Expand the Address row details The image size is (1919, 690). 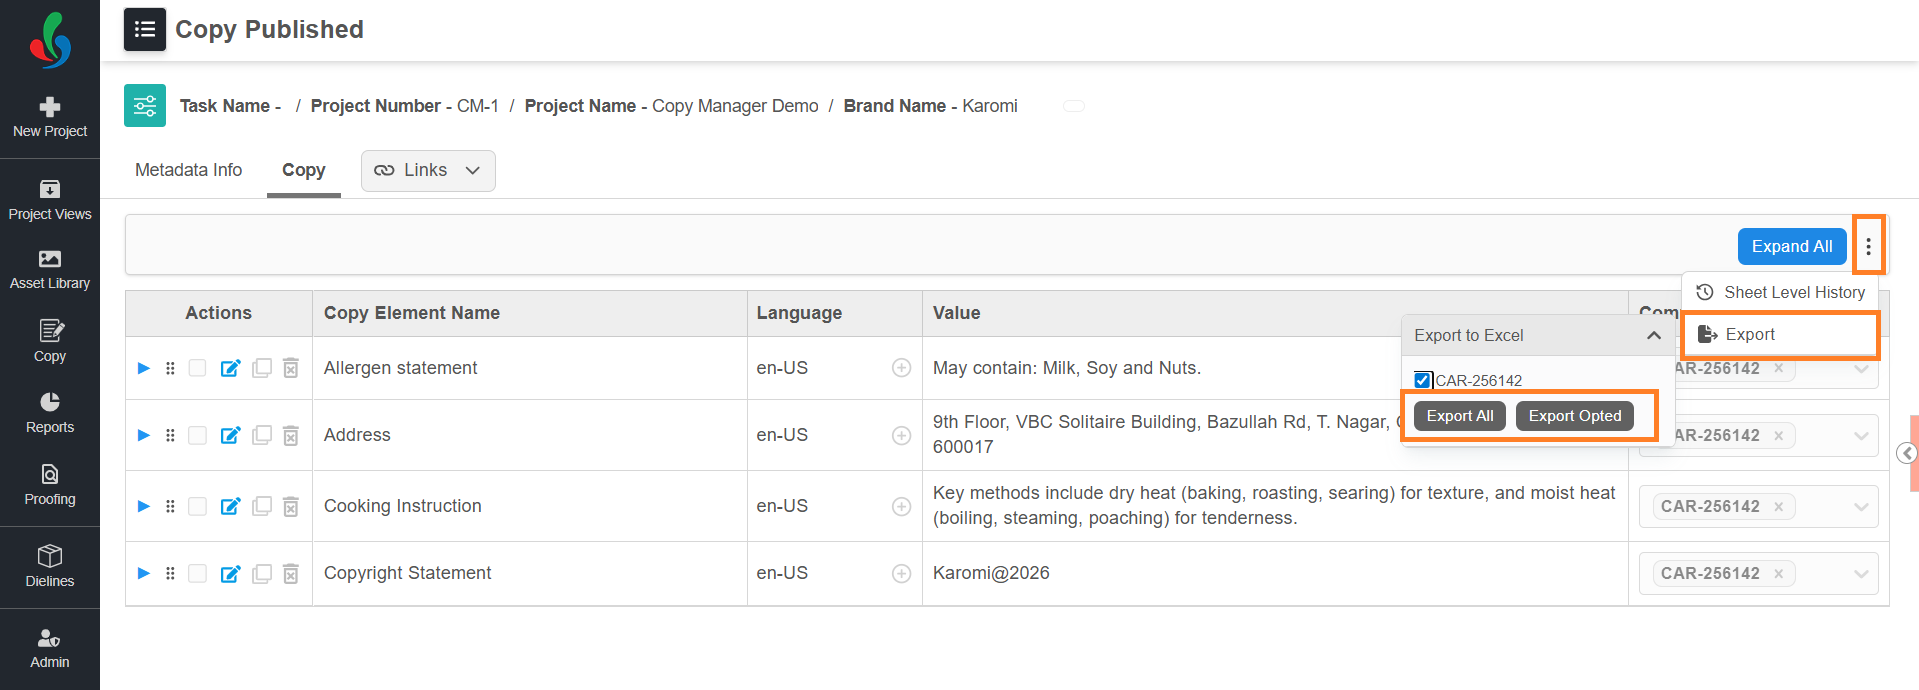[144, 435]
